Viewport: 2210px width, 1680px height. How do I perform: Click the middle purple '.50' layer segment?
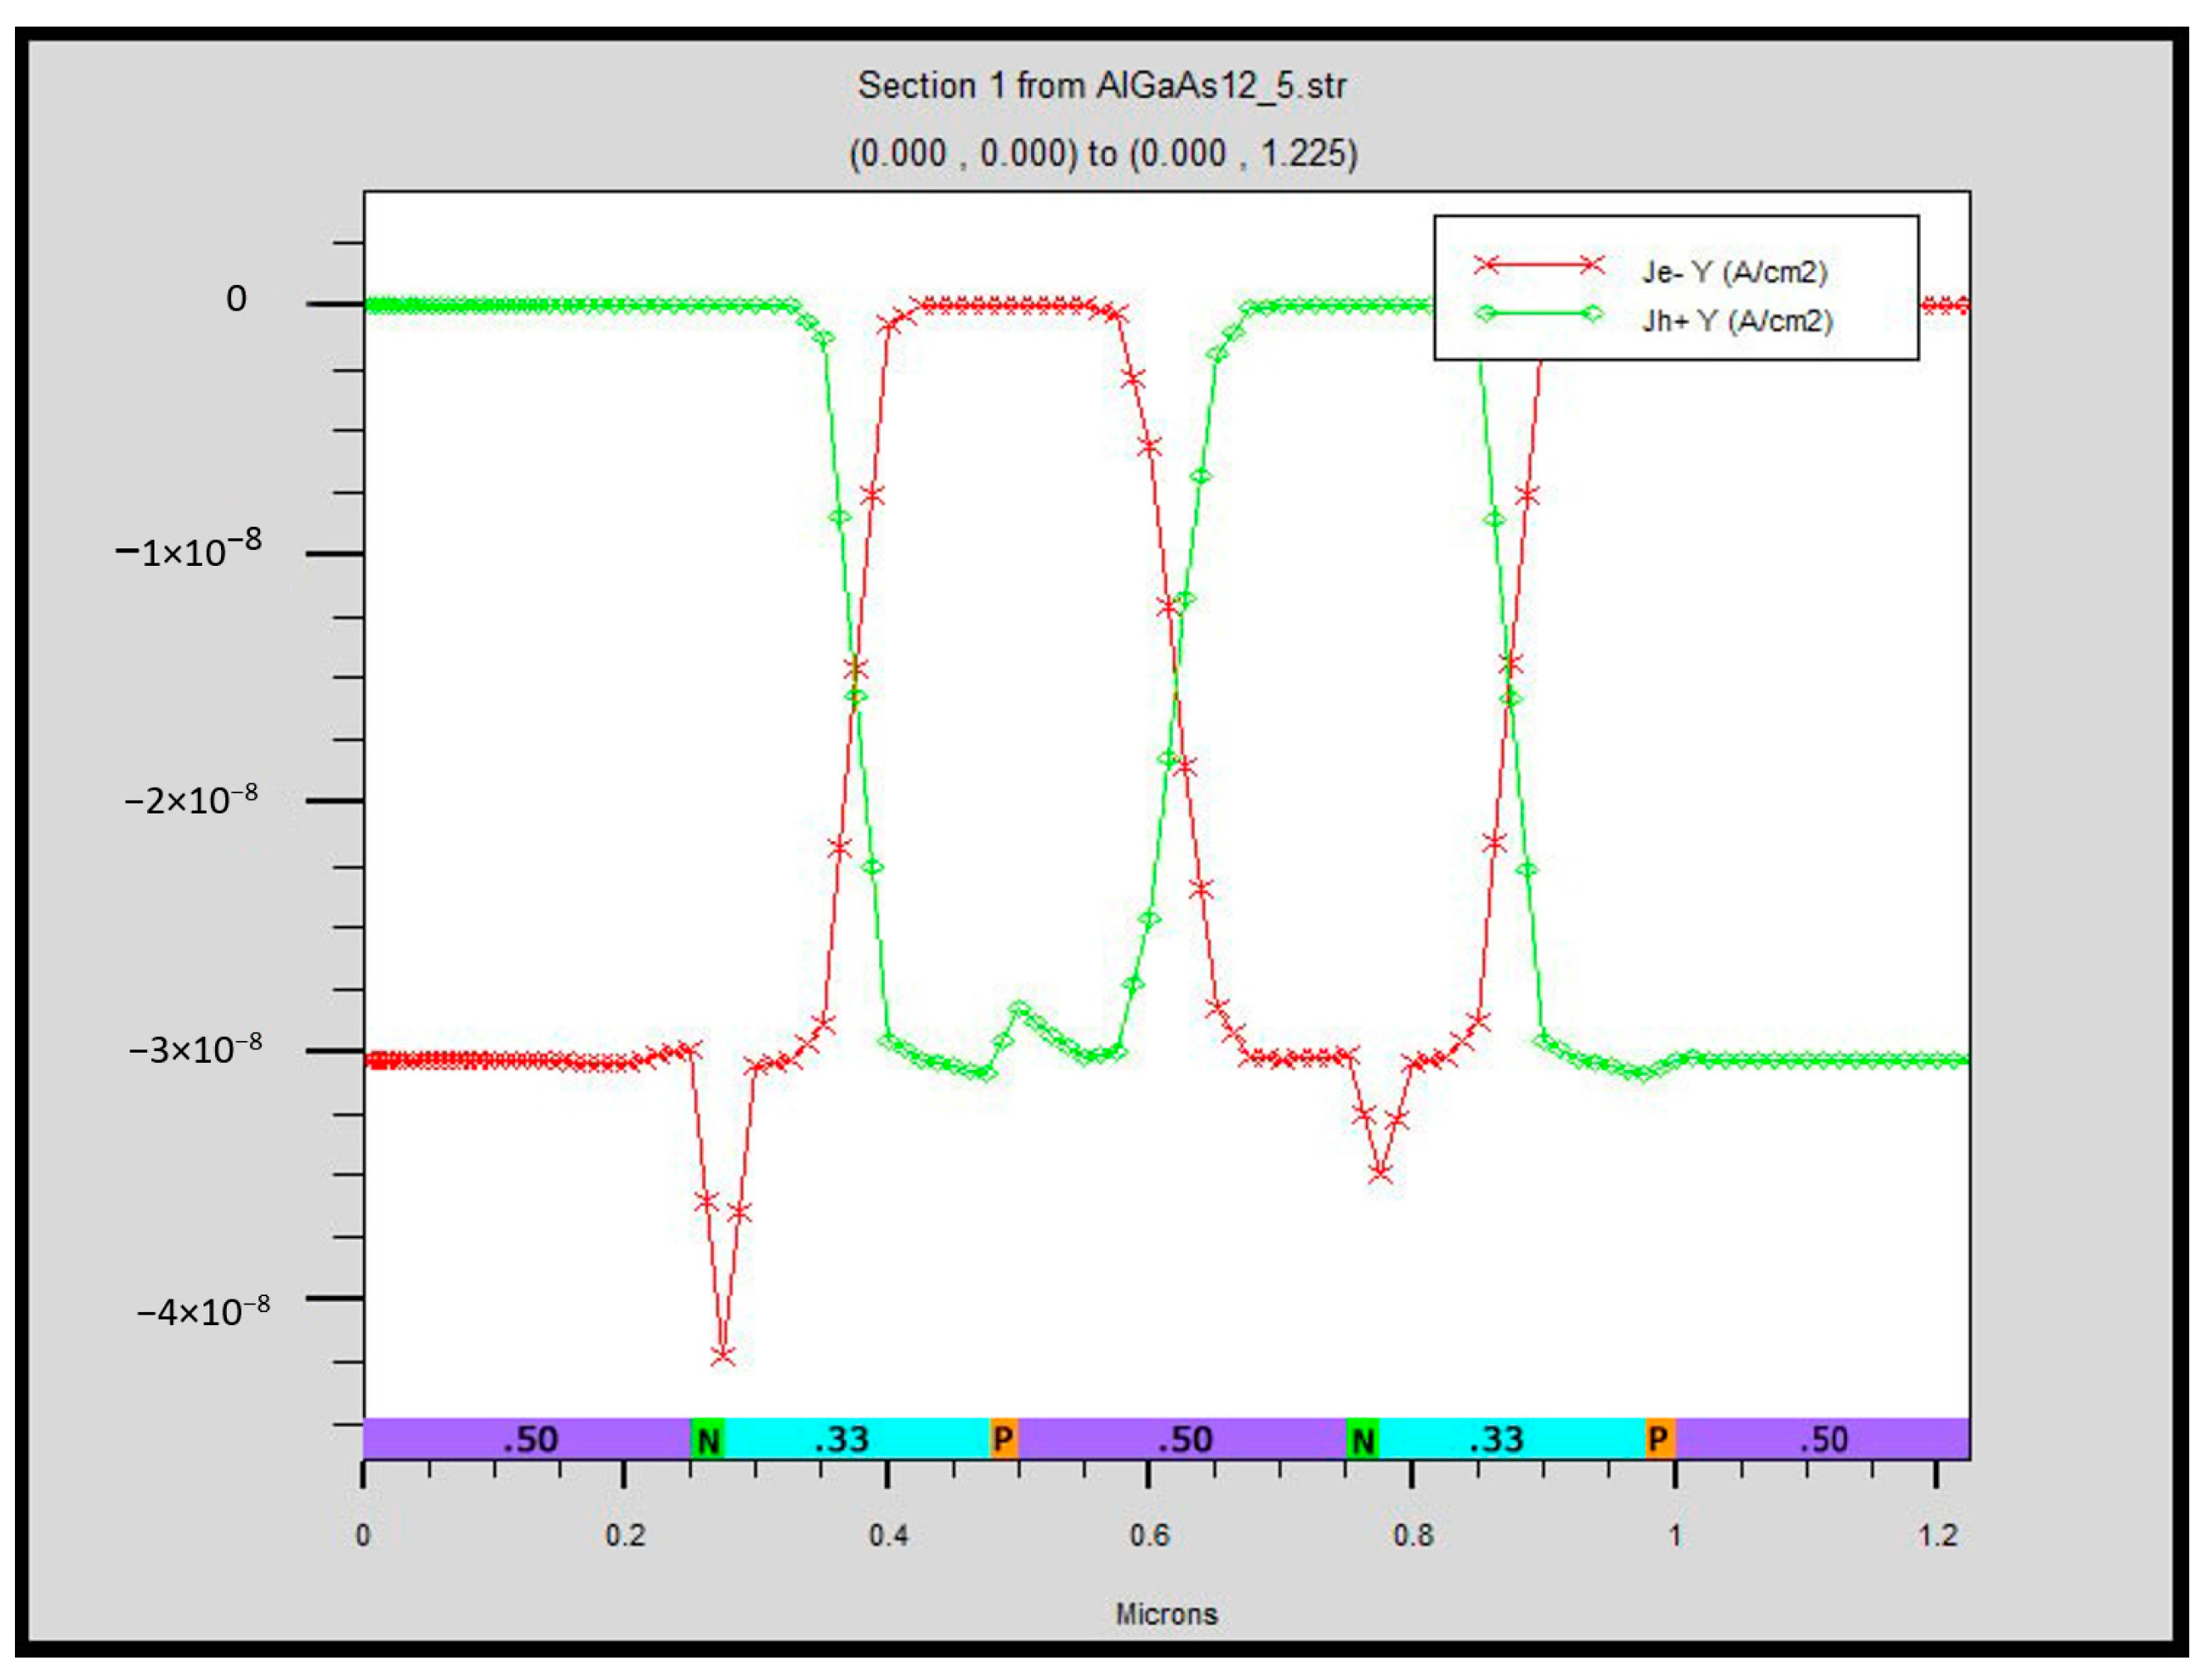(x=1182, y=1440)
